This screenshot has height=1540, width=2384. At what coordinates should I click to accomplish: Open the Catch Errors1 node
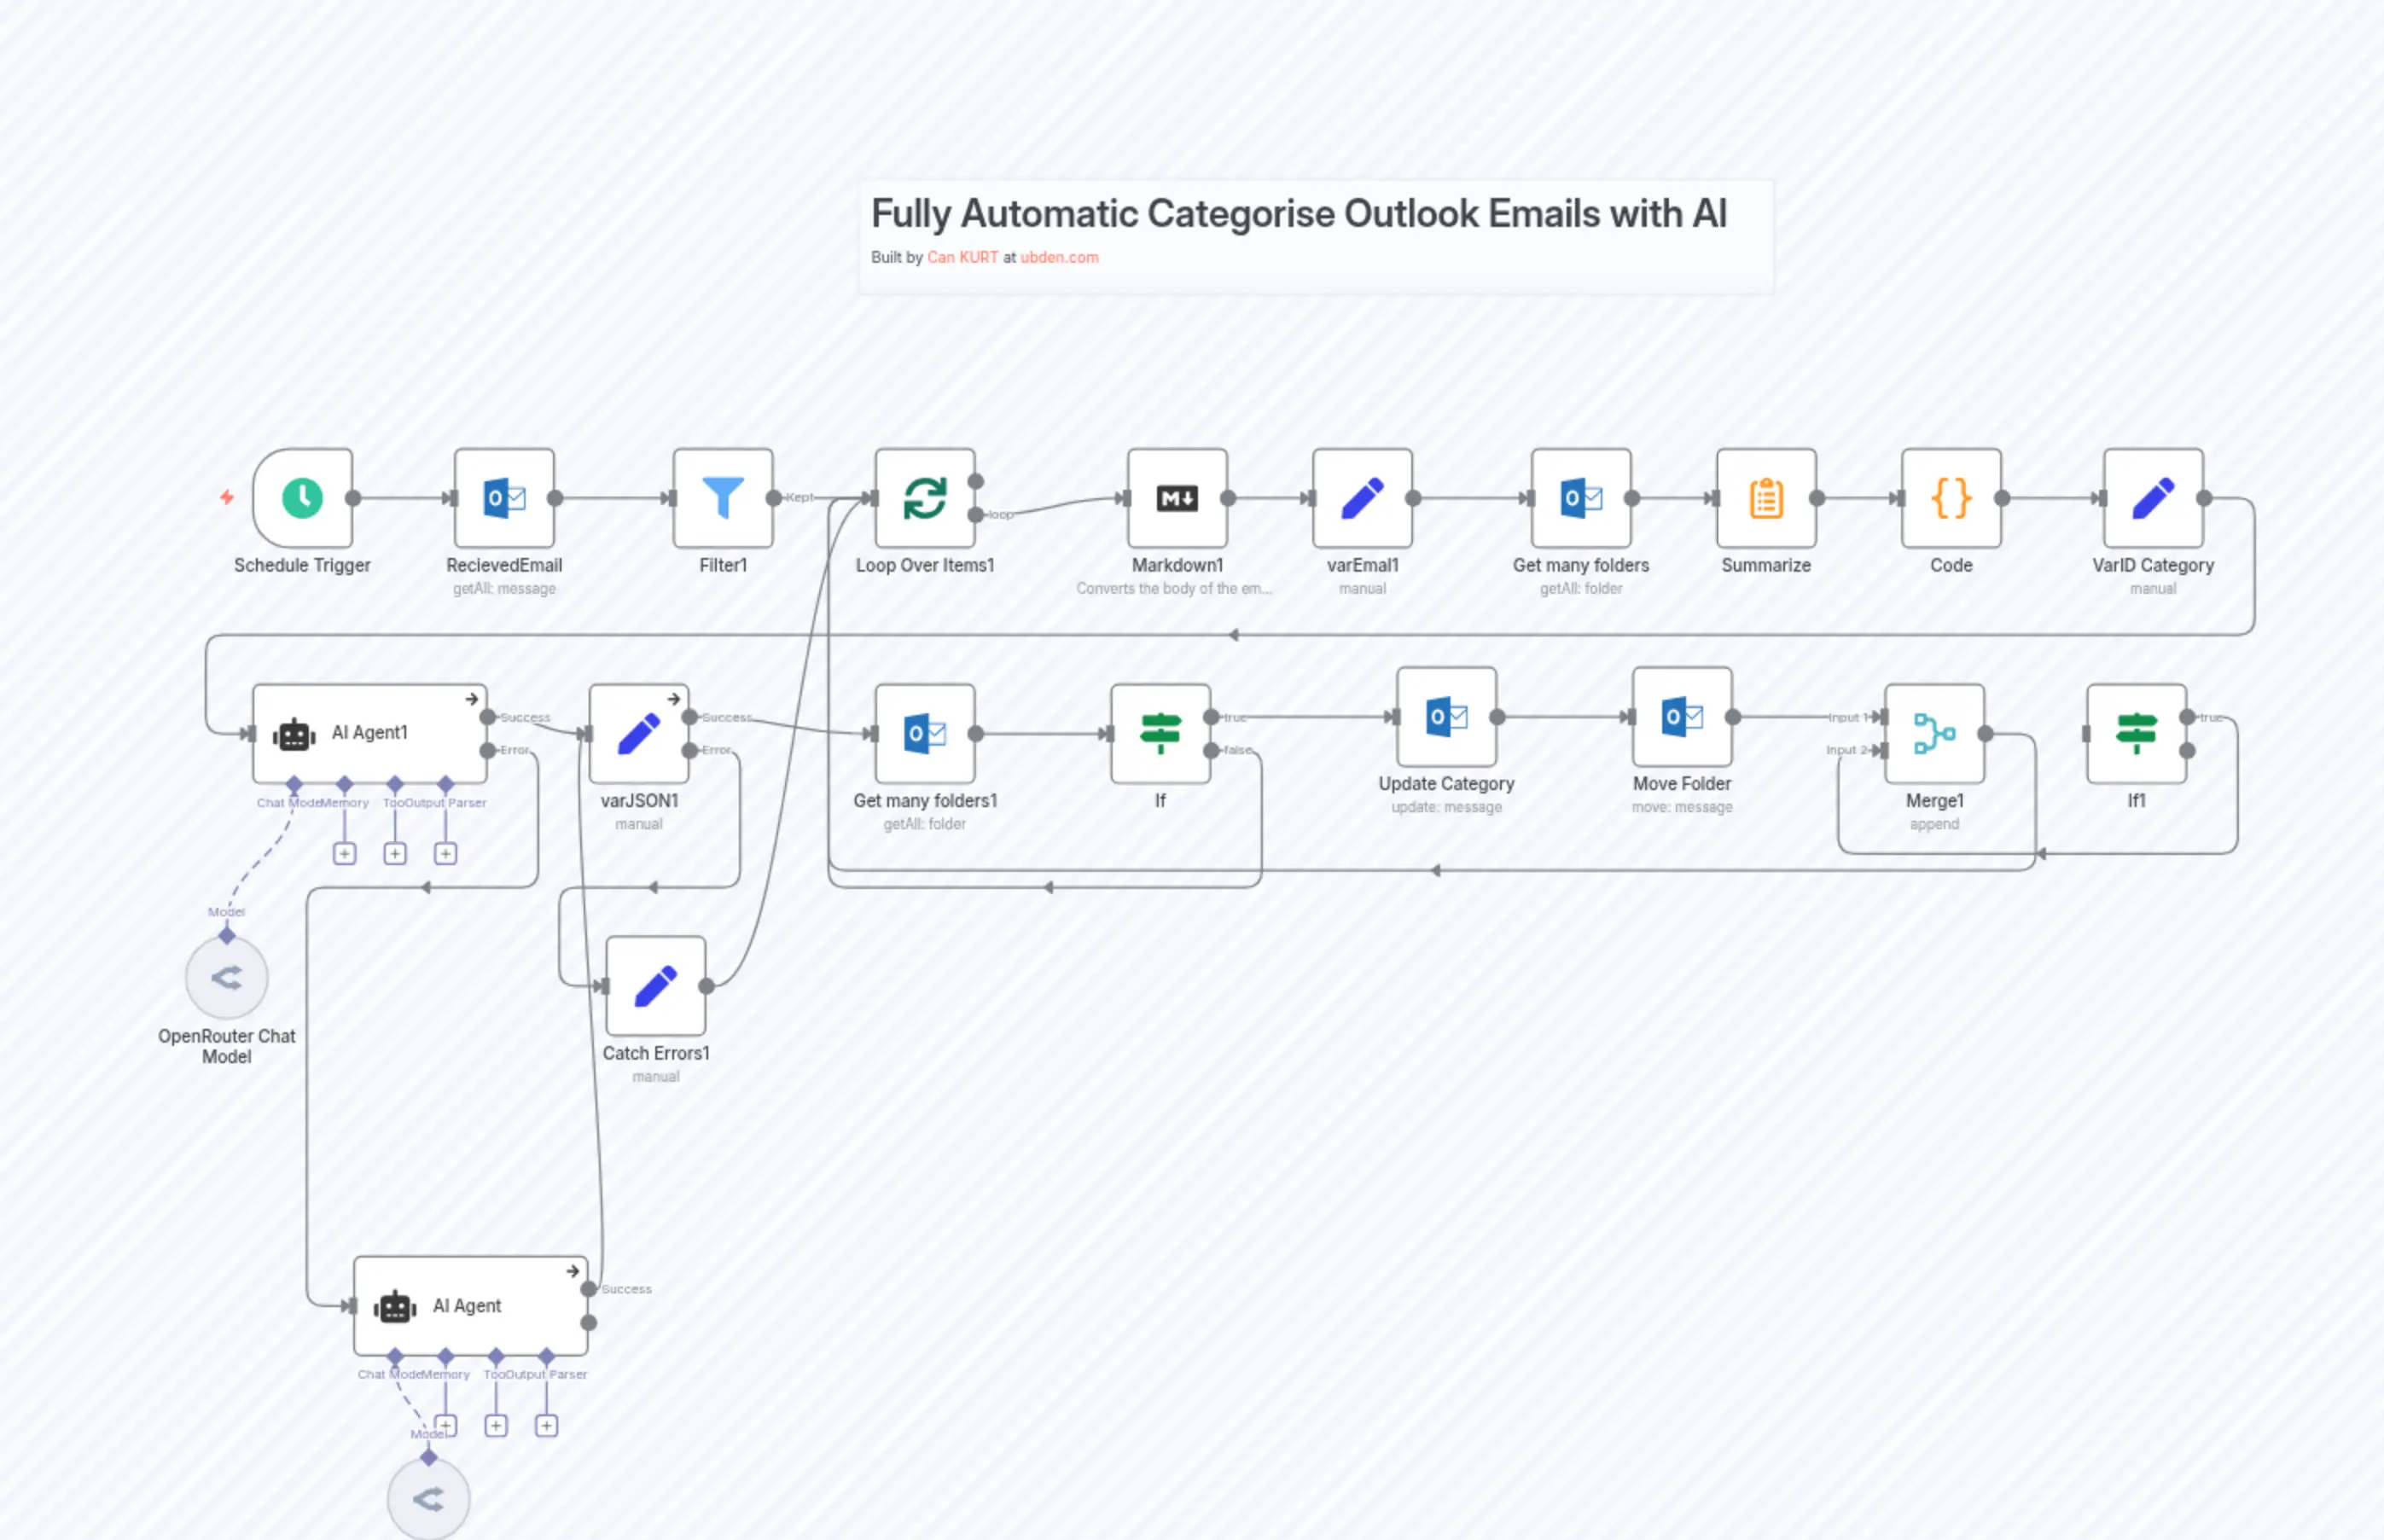pos(655,985)
